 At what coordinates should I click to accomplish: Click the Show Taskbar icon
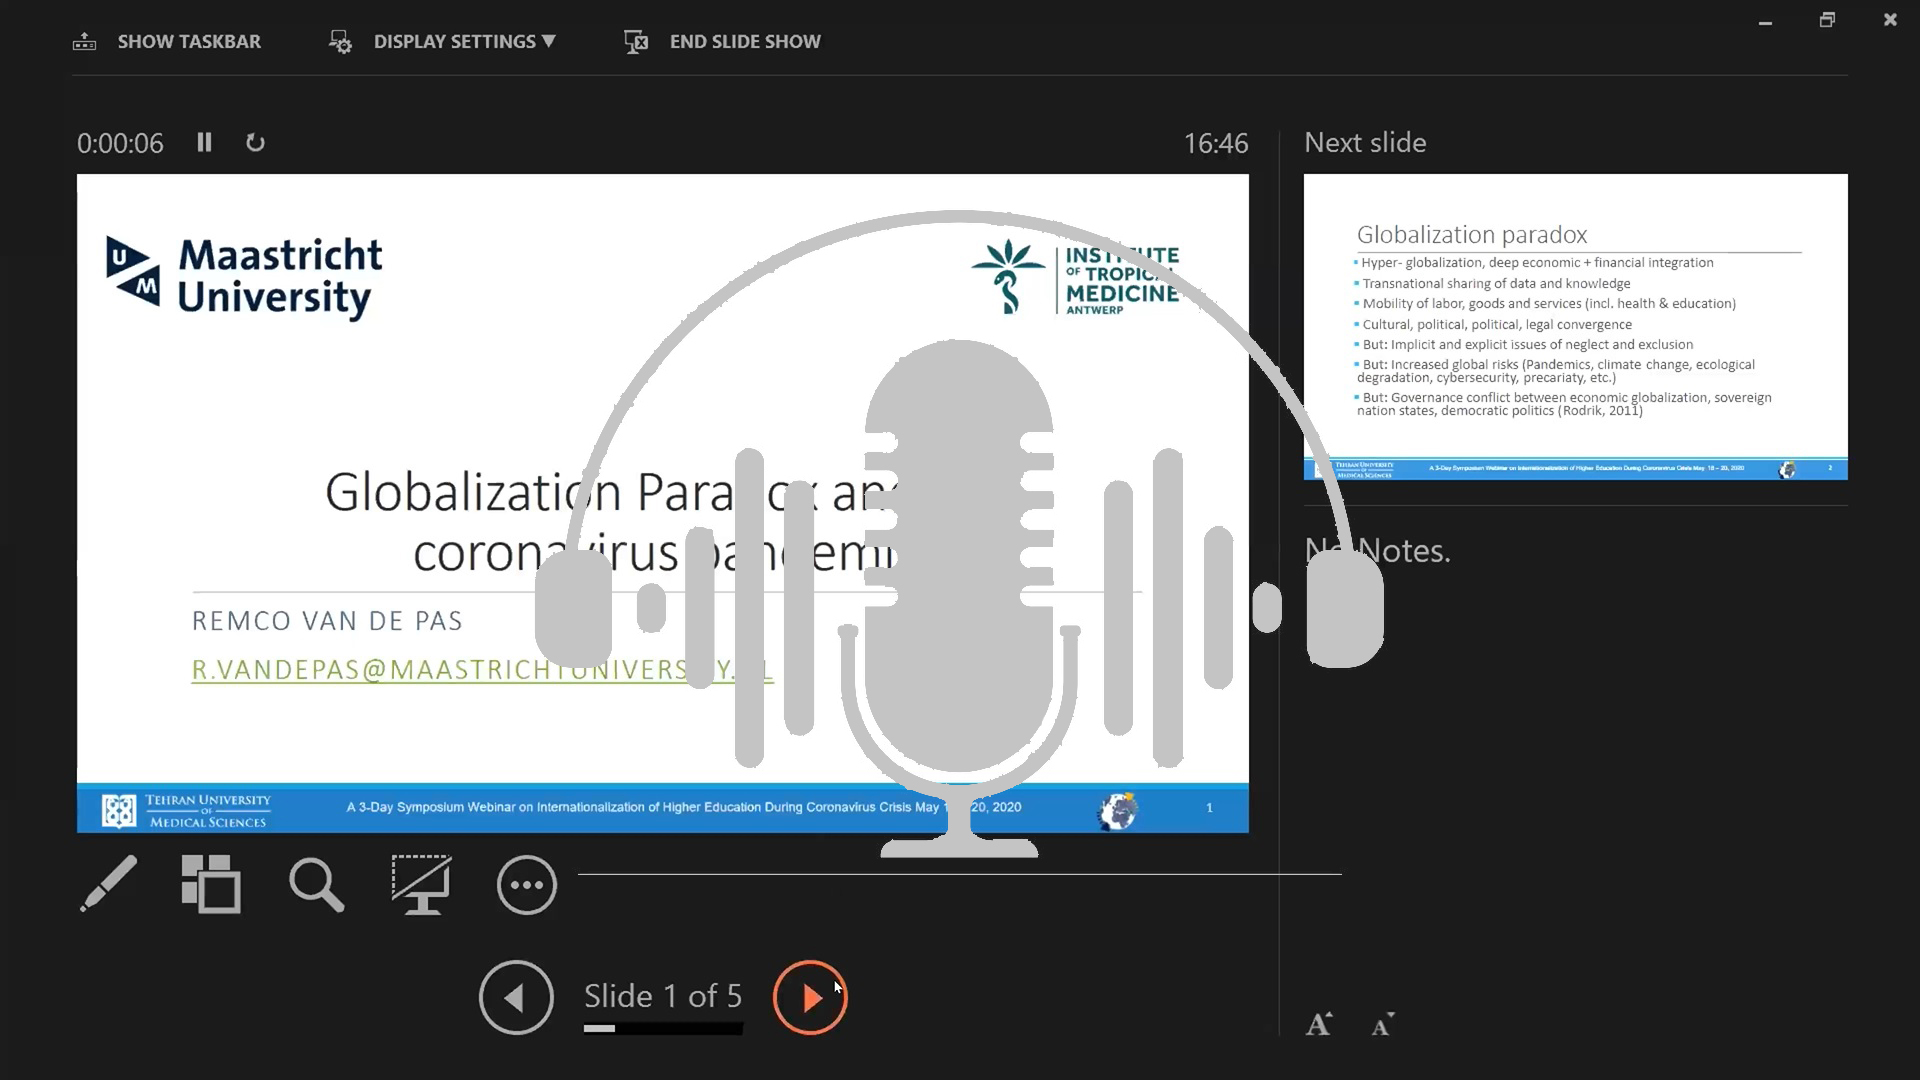point(85,42)
